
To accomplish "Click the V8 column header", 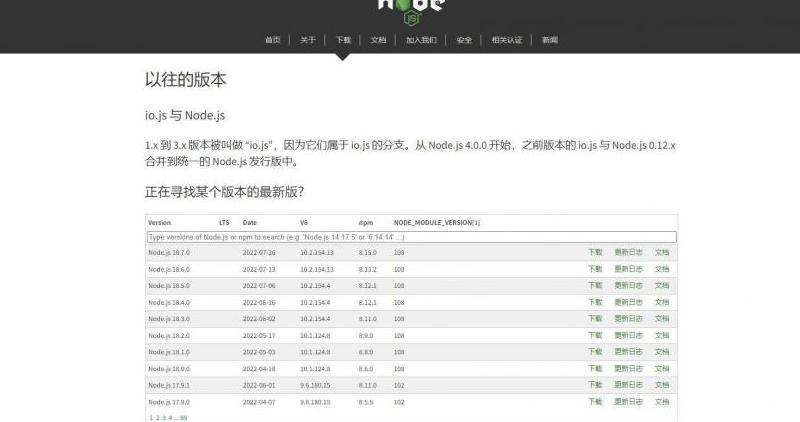I will tap(304, 222).
